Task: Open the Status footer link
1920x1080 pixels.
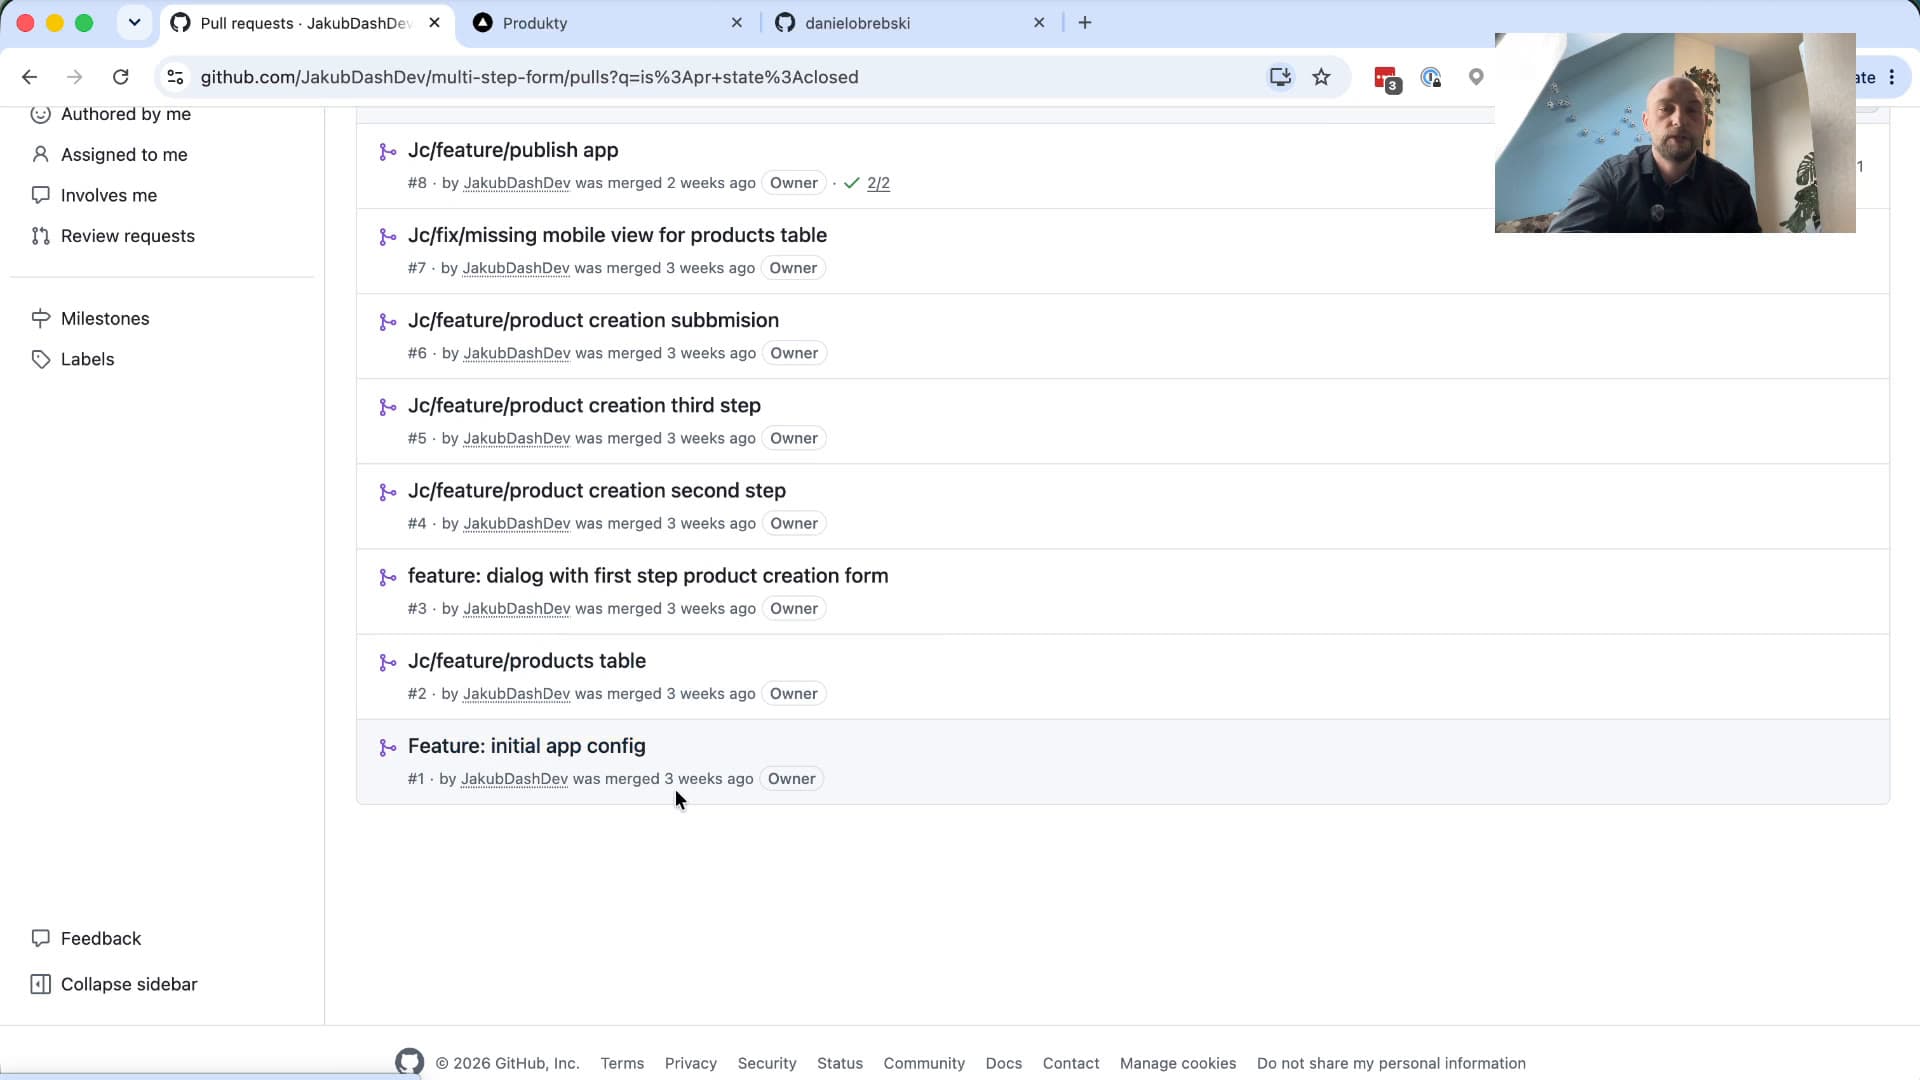Action: (840, 1063)
